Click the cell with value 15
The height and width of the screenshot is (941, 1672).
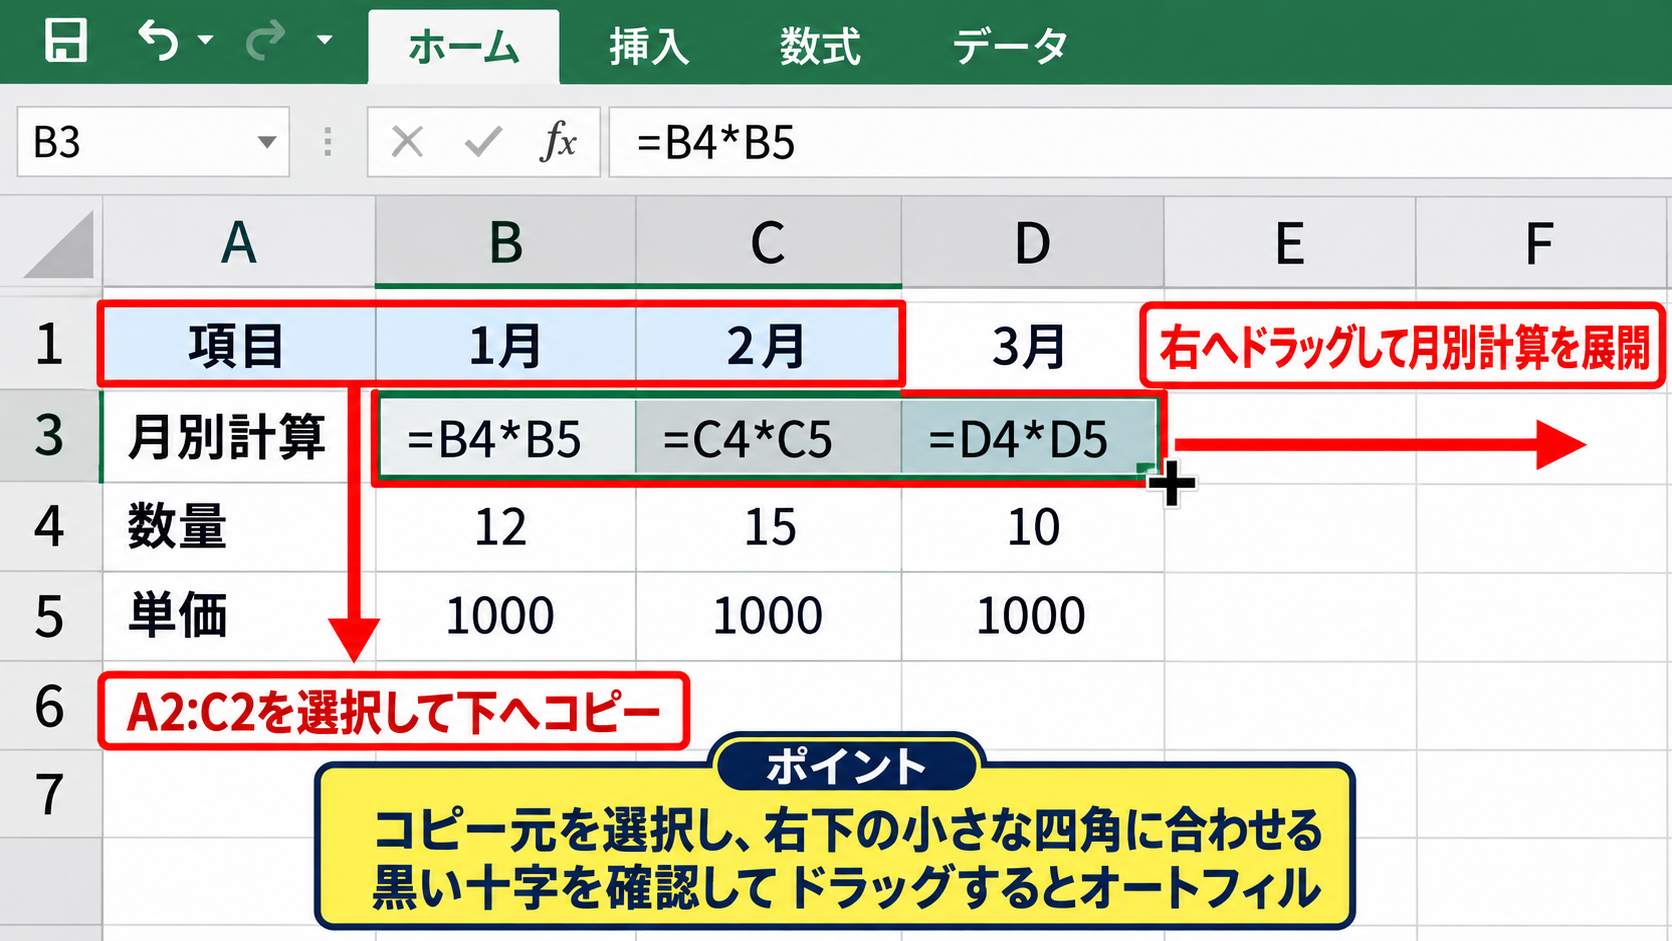[768, 527]
